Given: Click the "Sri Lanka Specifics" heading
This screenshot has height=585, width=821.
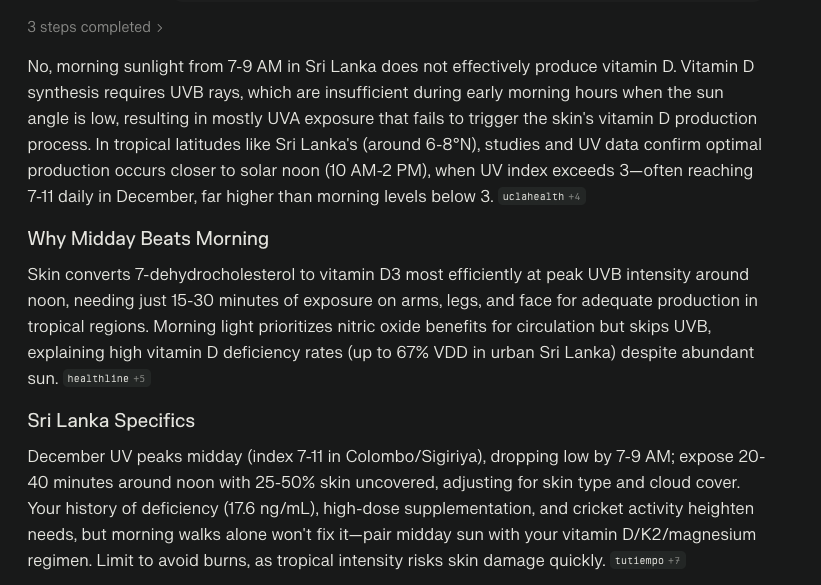Looking at the screenshot, I should [111, 421].
